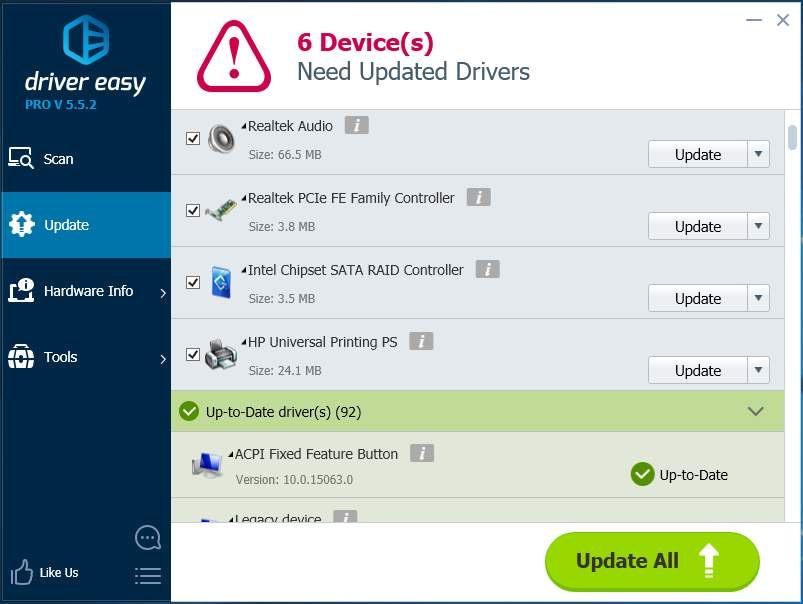Open Update dropdown arrow for Intel SATA RAID

(x=758, y=298)
